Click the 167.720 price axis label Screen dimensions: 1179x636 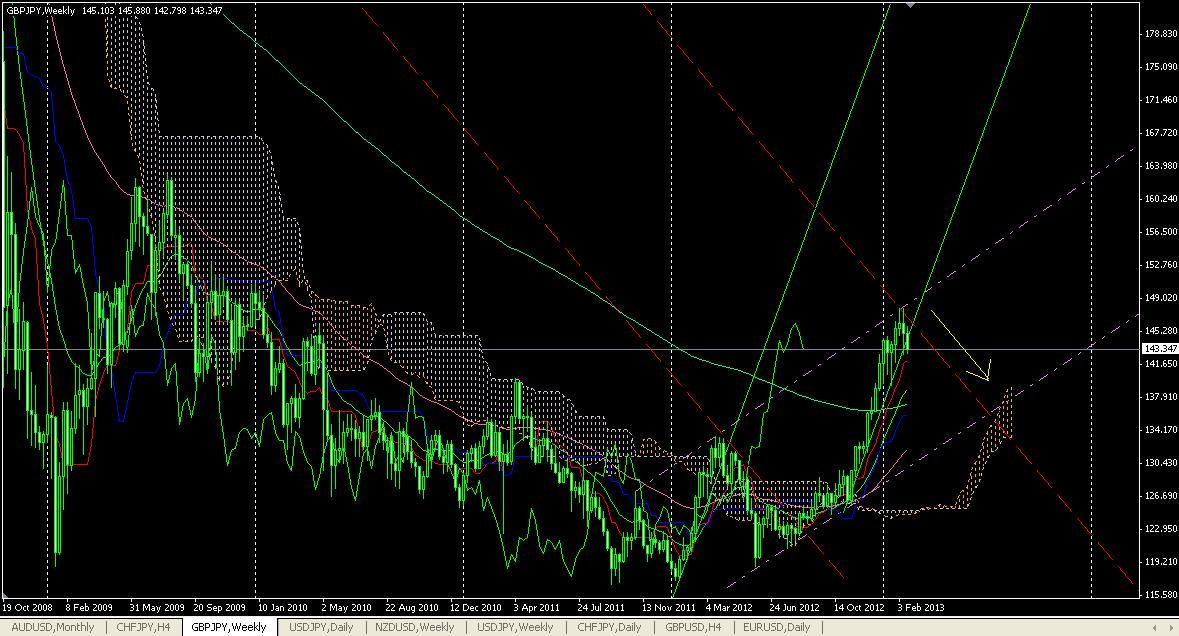coord(1161,132)
